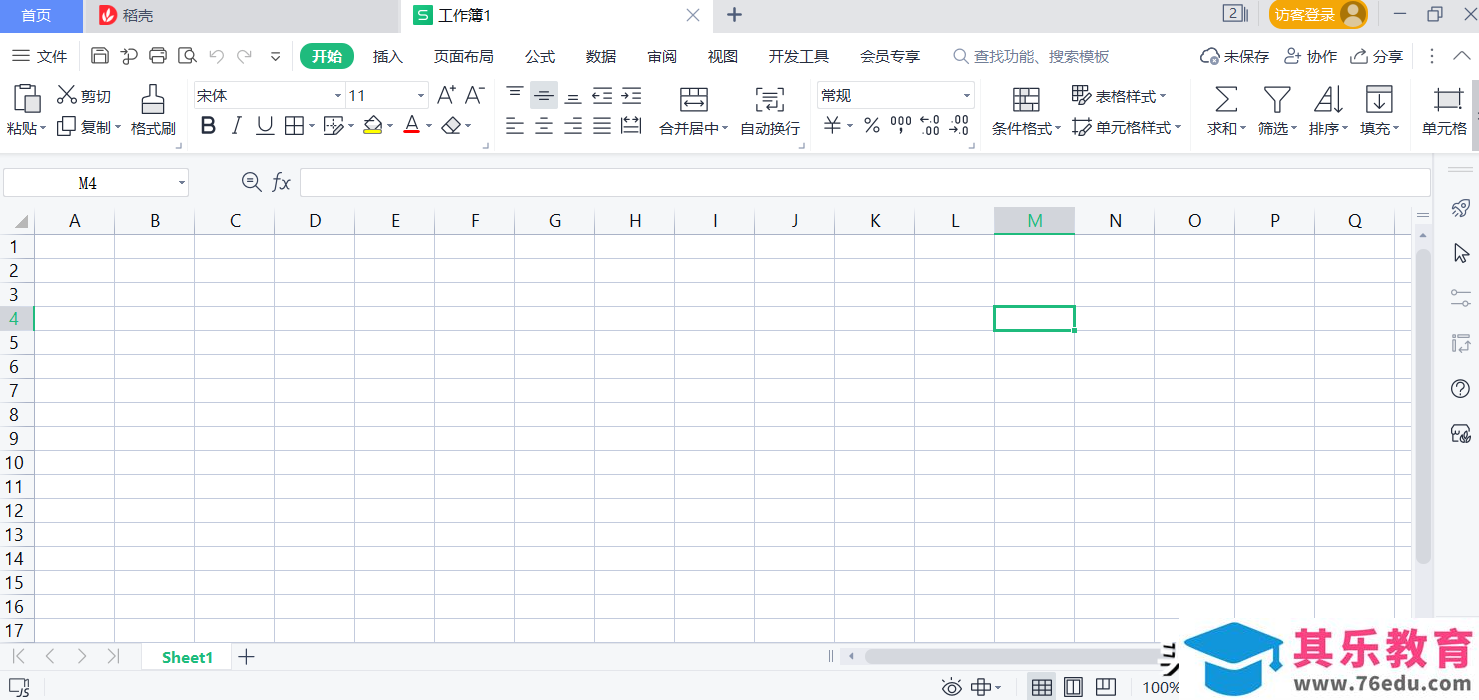The height and width of the screenshot is (700, 1479).
Task: Decrease font size with the A- icon
Action: 476,95
